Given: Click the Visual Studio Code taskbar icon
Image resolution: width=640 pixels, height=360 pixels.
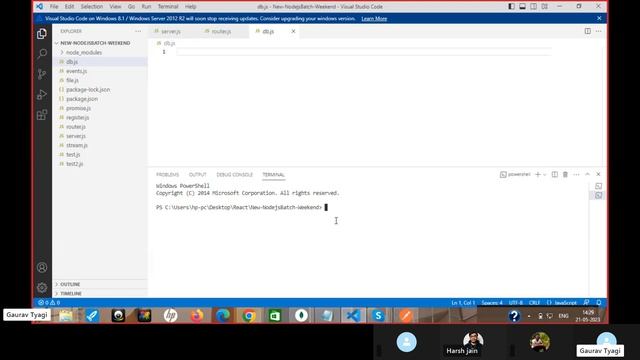Looking at the screenshot, I should pos(353,316).
